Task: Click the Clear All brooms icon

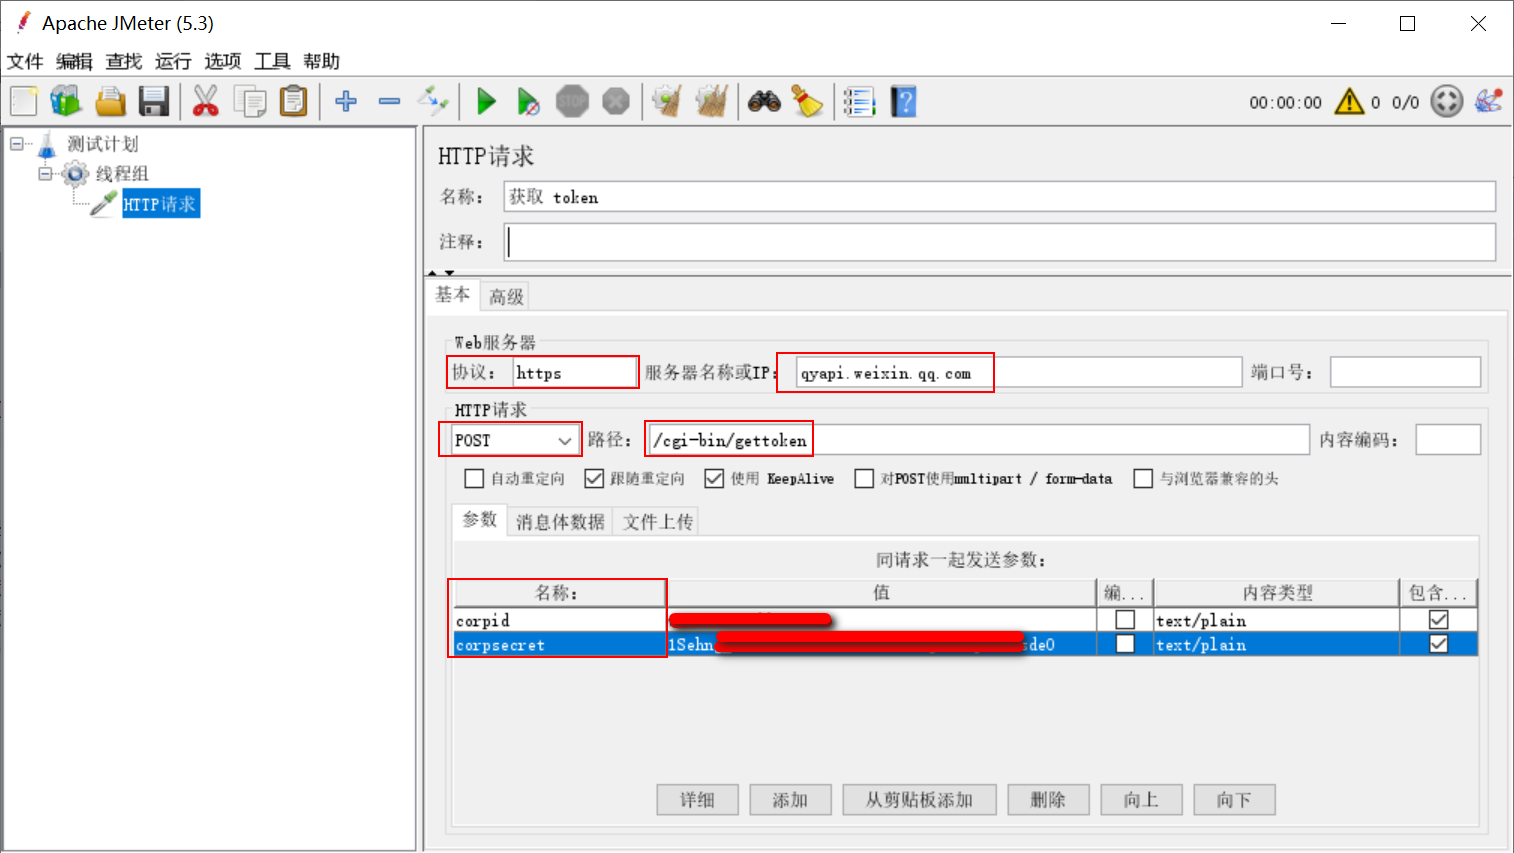Action: pyautogui.click(x=711, y=101)
